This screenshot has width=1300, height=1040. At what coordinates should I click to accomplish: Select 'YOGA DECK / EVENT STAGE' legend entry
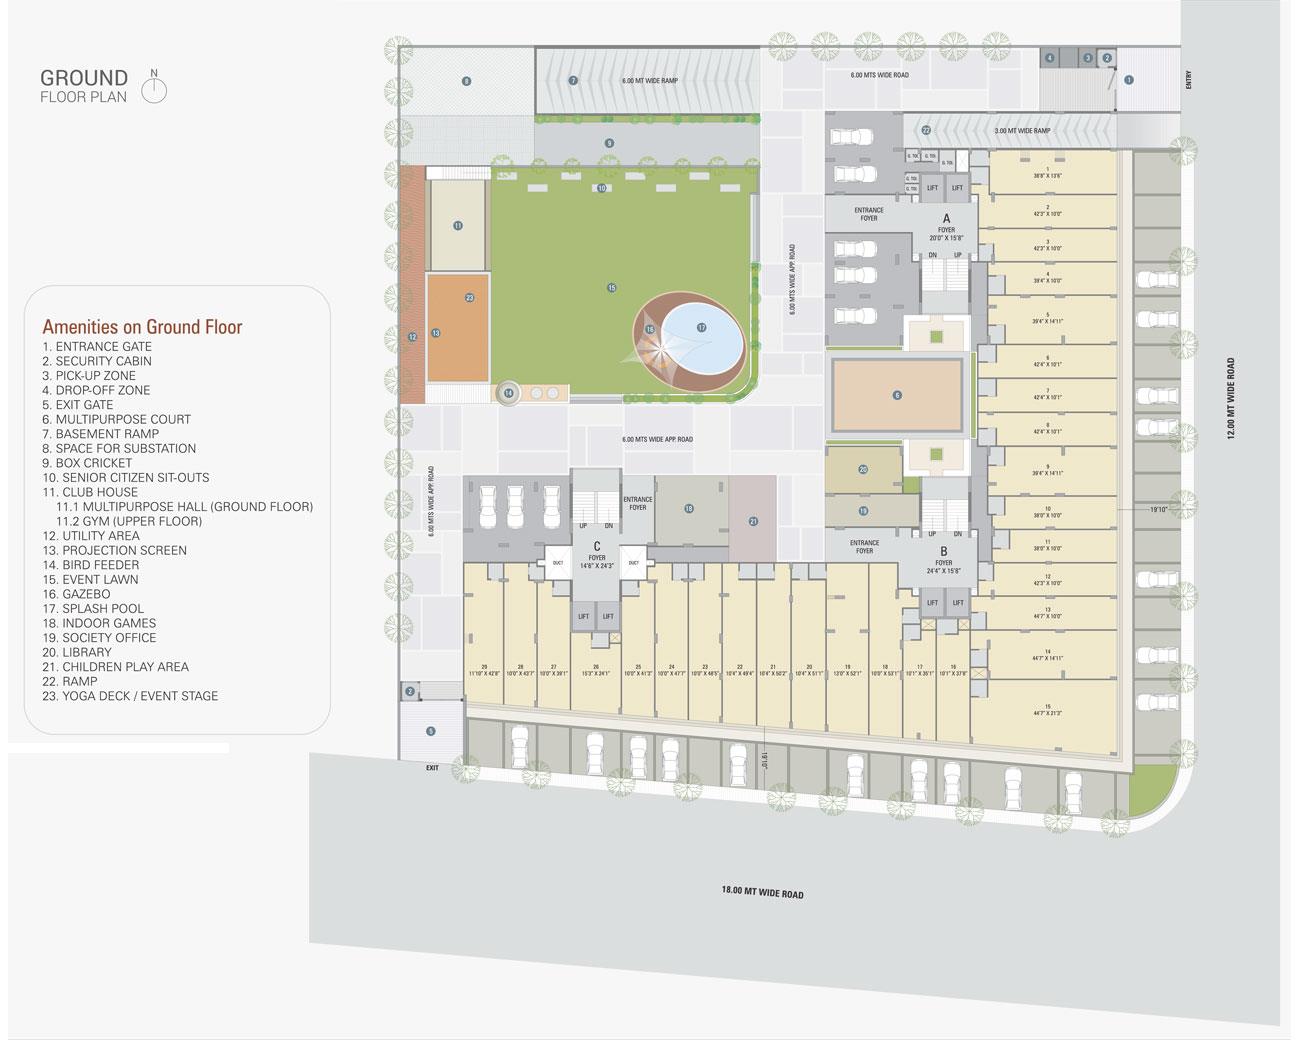pos(130,696)
